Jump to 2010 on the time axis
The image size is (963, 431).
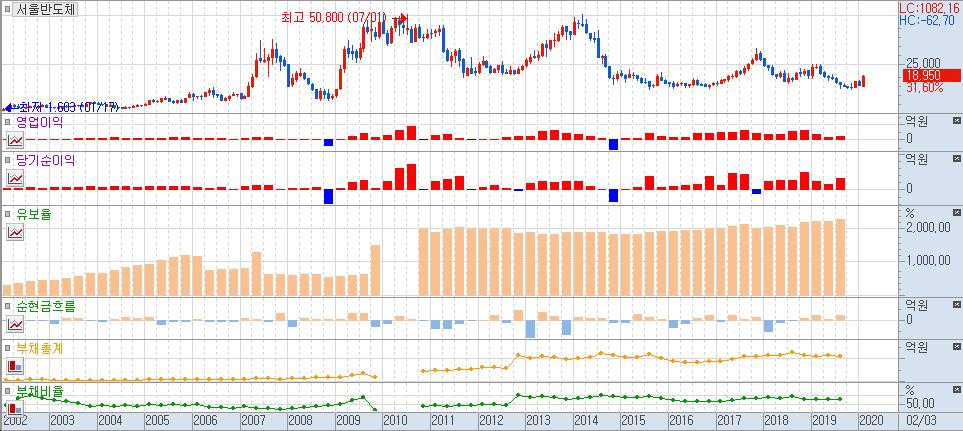point(395,421)
